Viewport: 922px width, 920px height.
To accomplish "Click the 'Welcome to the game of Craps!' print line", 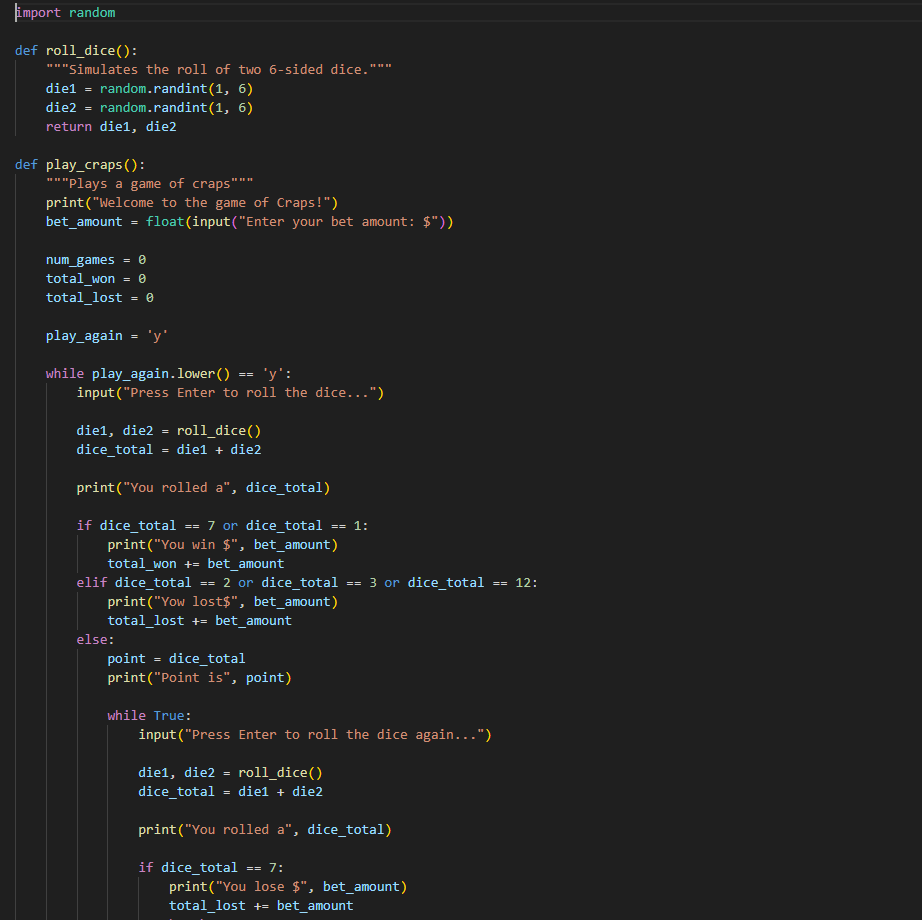I will pyautogui.click(x=192, y=203).
